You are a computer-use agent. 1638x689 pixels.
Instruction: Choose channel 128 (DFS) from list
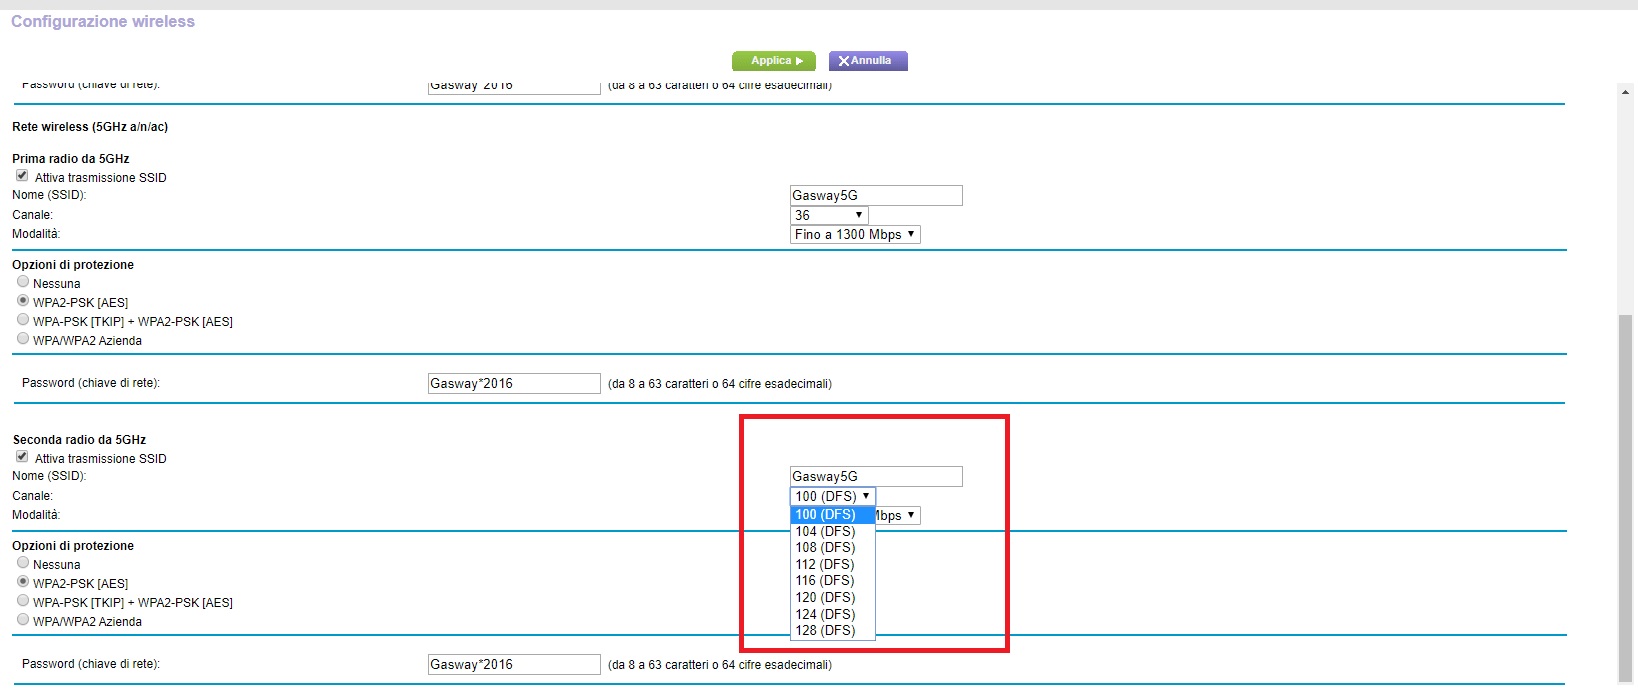pos(826,630)
